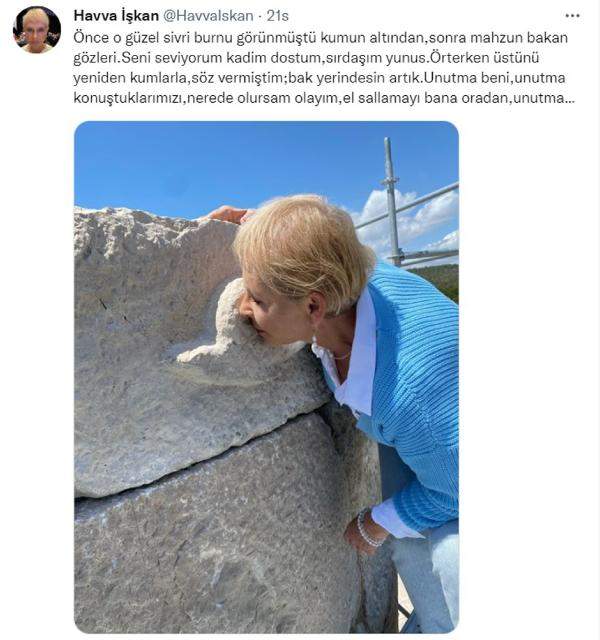
Task: Click the truncated last line ending "unutma..."
Action: tap(324, 98)
